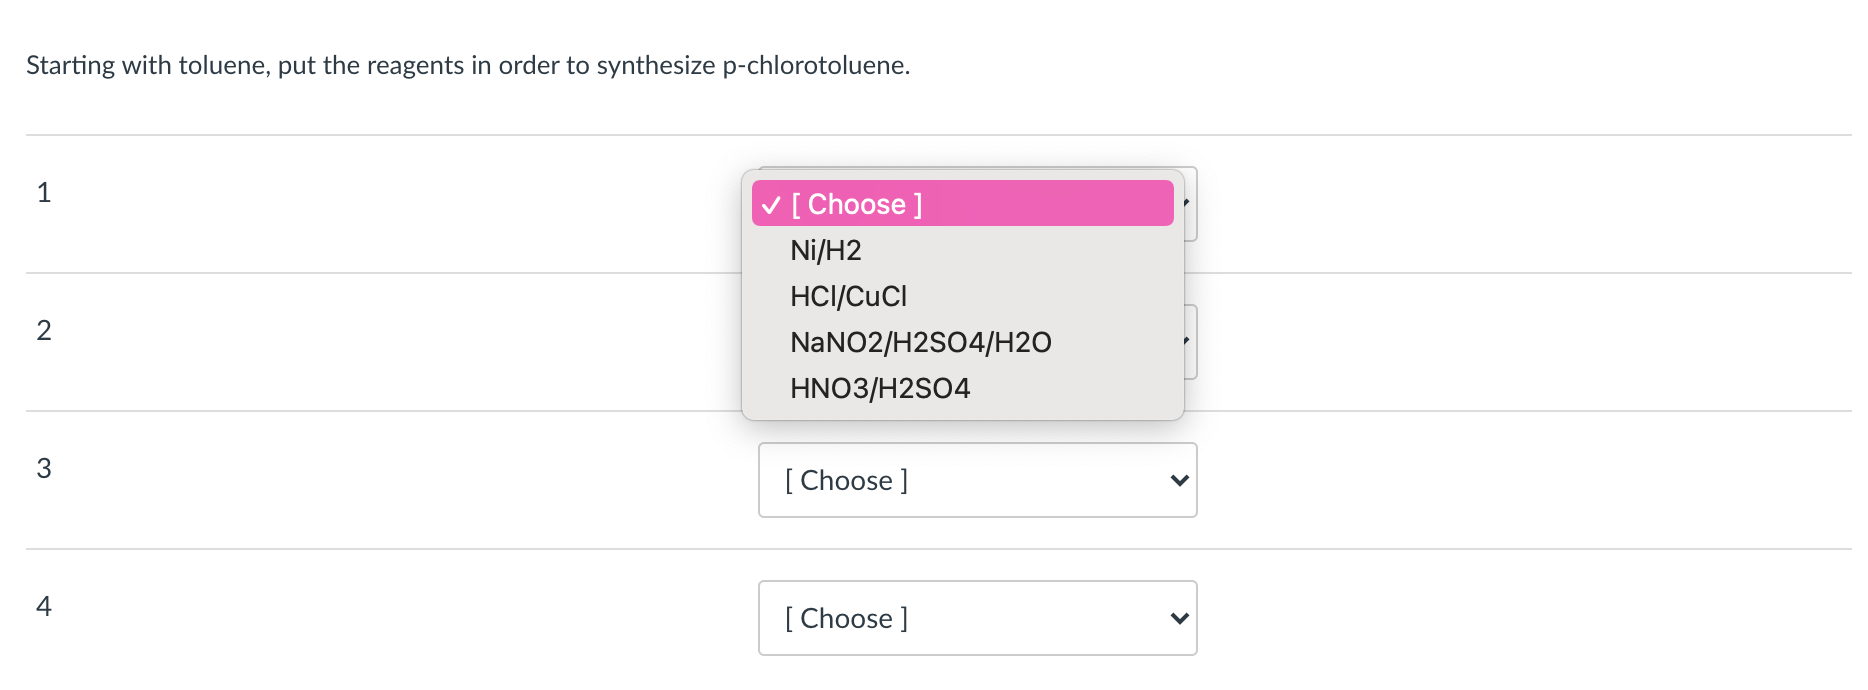Click the chevron arrow on step 4 dropdown

[1179, 619]
